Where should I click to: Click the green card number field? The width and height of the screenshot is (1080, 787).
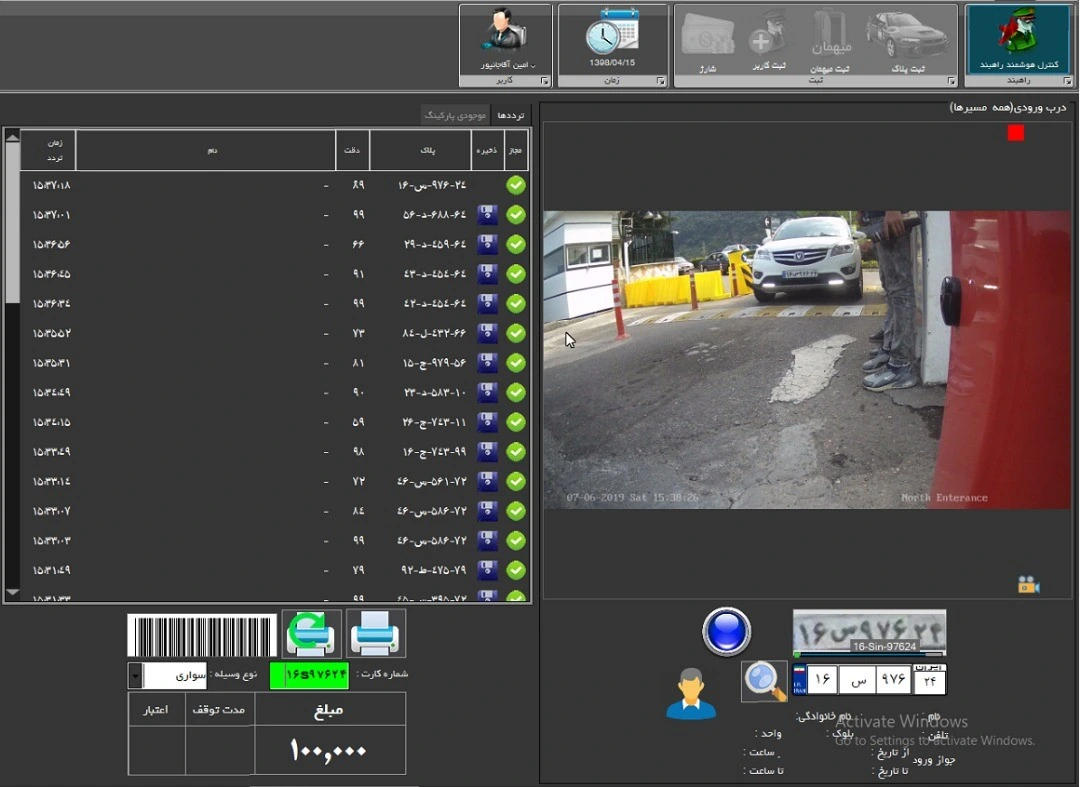(x=310, y=675)
